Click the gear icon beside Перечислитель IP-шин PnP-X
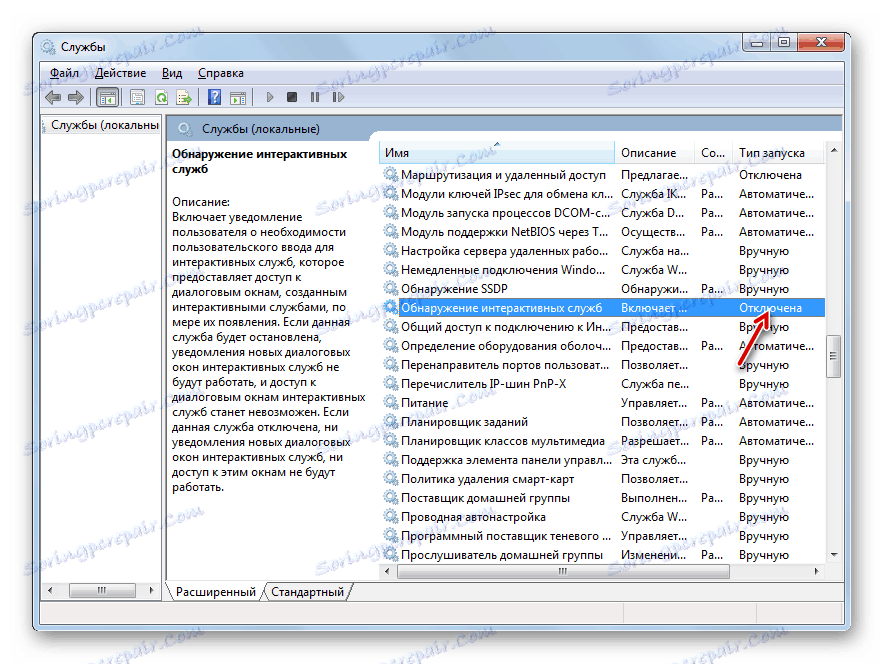884x664 pixels. 391,383
